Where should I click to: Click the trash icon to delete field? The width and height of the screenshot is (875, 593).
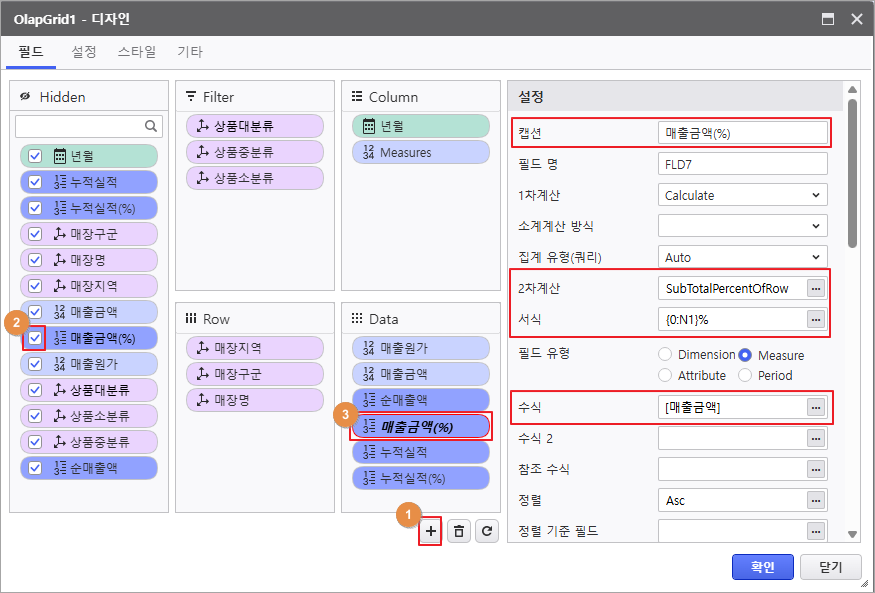(459, 531)
